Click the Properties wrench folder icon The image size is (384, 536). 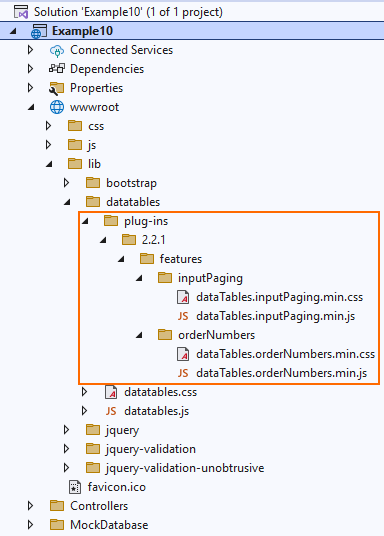(56, 88)
